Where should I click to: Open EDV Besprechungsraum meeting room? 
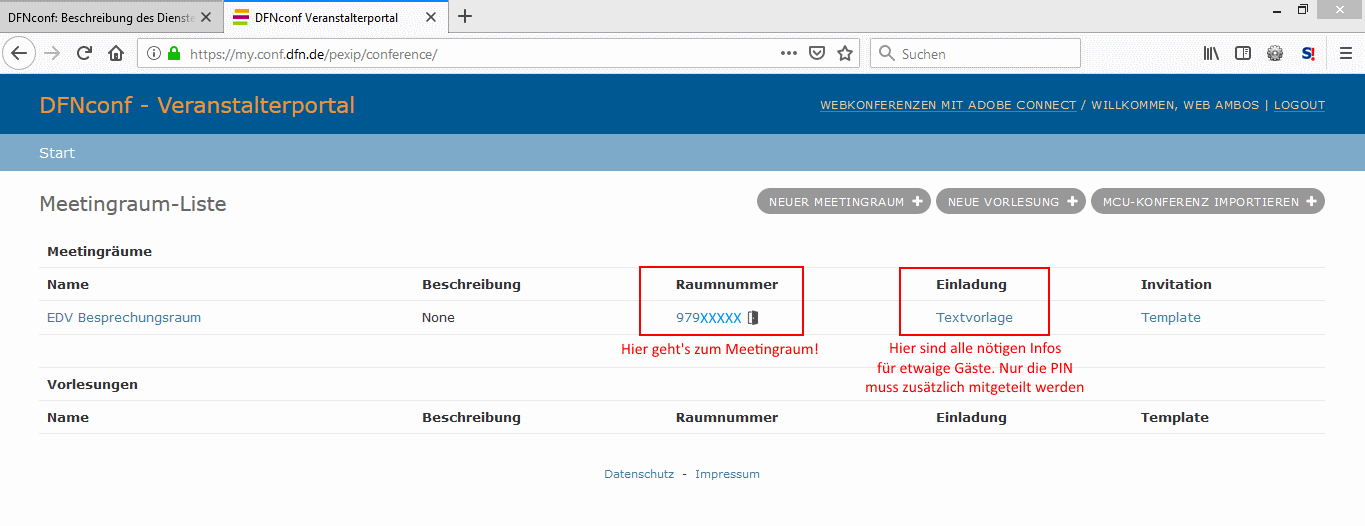click(124, 318)
